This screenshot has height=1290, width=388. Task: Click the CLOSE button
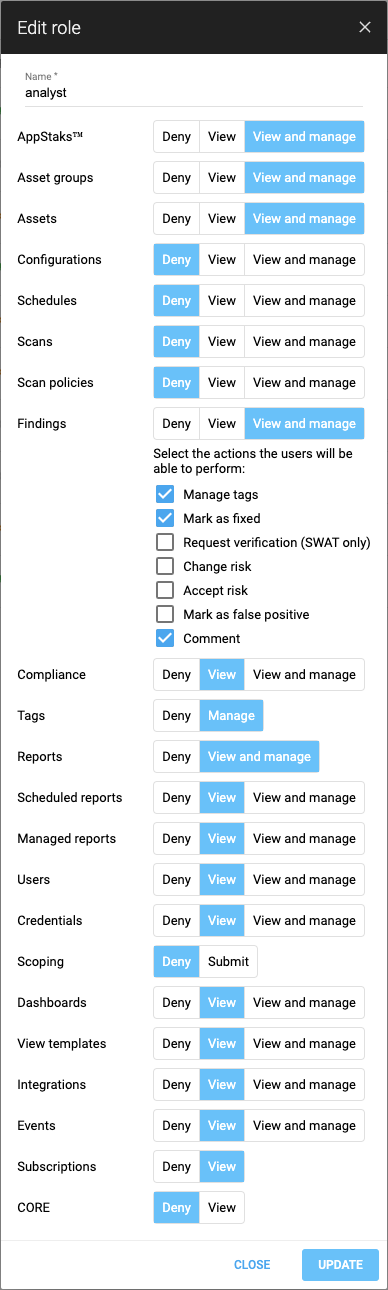coord(252,1264)
